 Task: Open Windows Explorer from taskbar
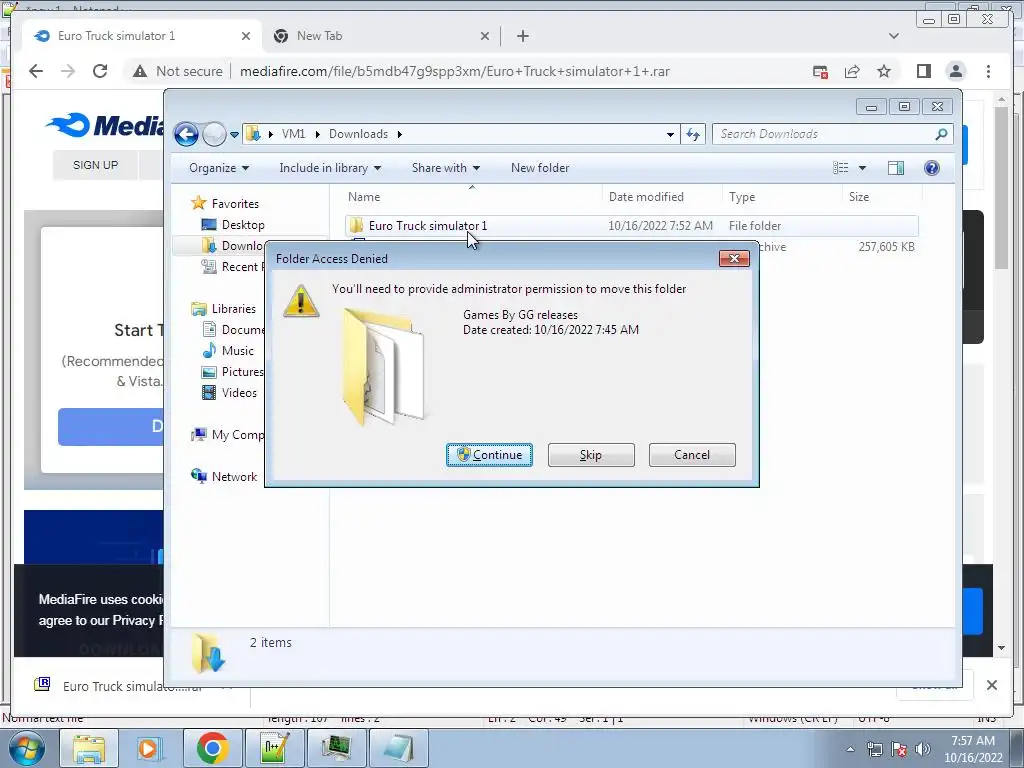[x=89, y=748]
